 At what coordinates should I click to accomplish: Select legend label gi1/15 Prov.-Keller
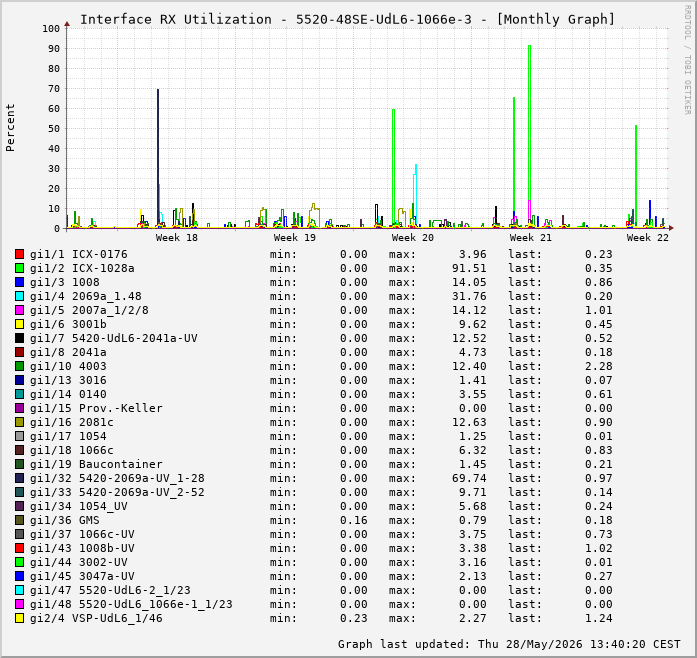96,408
